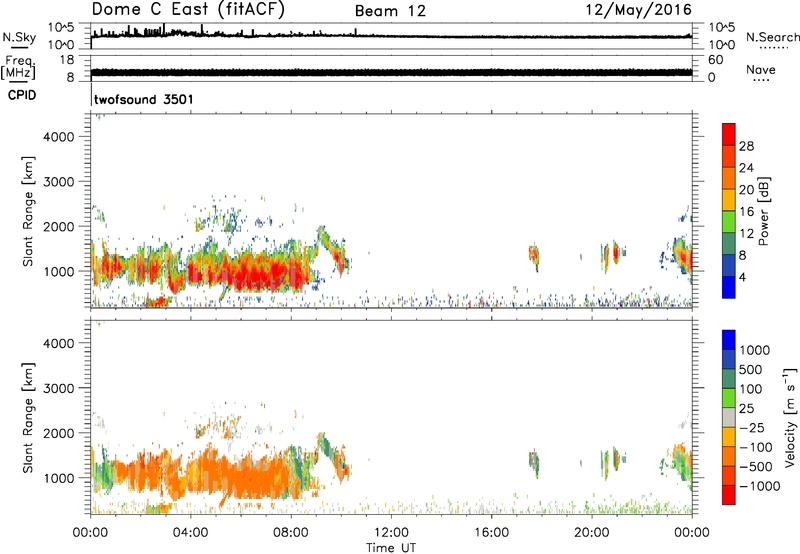This screenshot has height=554, width=800.
Task: Click the "Power [dB]" colorbar title
Action: 763,211
